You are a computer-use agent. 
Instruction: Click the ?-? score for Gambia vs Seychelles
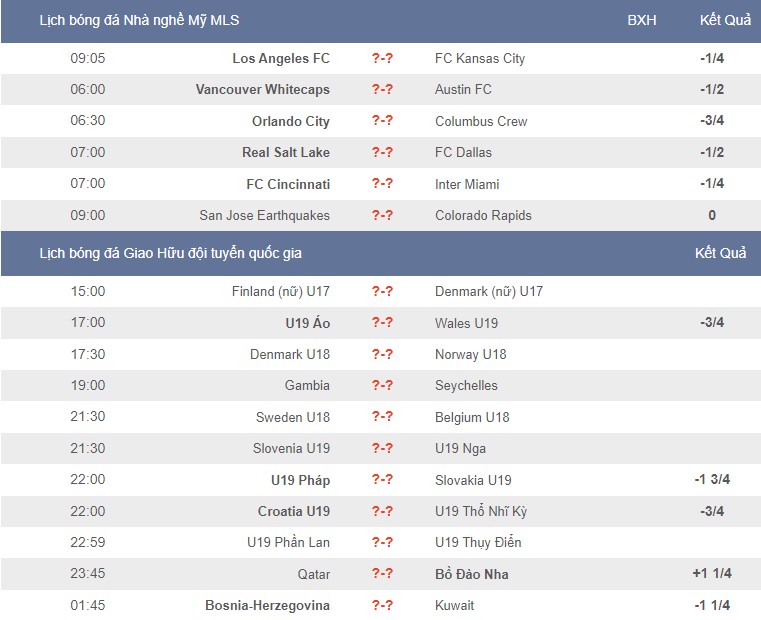(x=382, y=385)
